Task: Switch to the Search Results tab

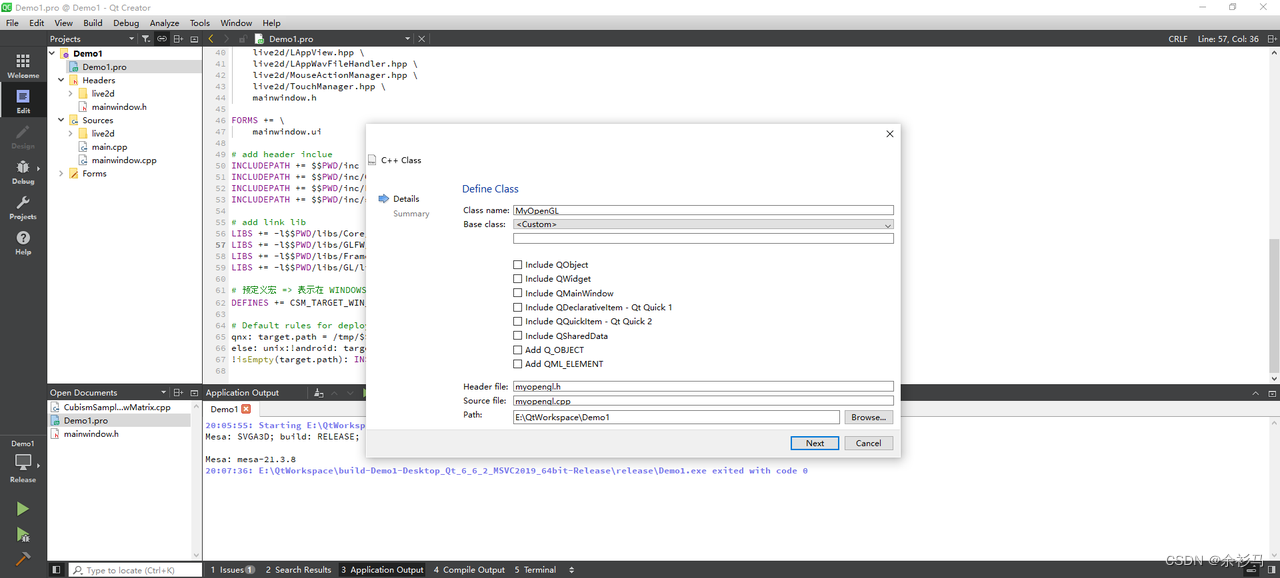Action: coord(298,570)
